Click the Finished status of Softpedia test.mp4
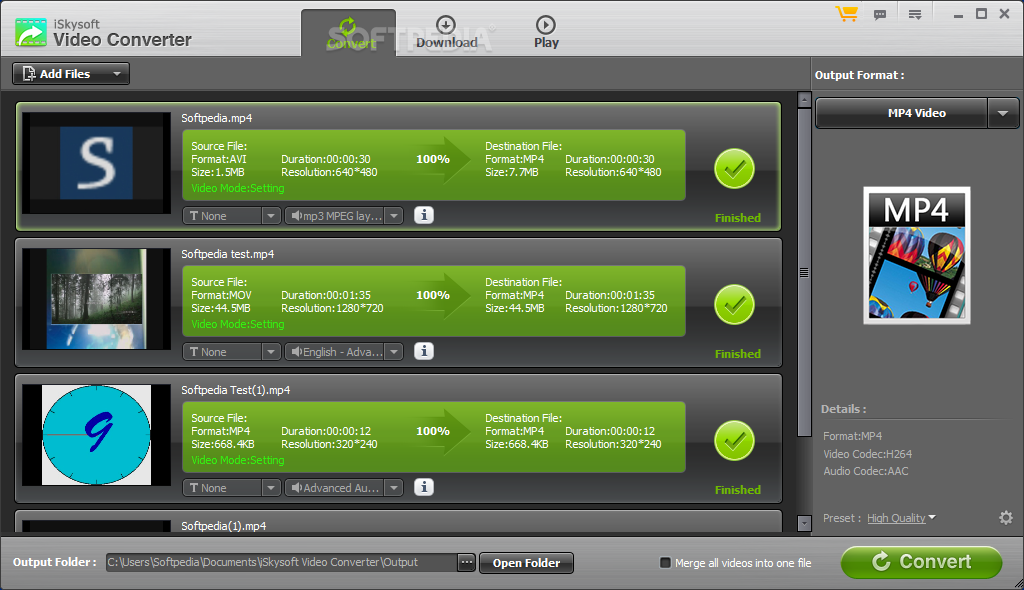Viewport: 1024px width, 590px height. click(737, 353)
